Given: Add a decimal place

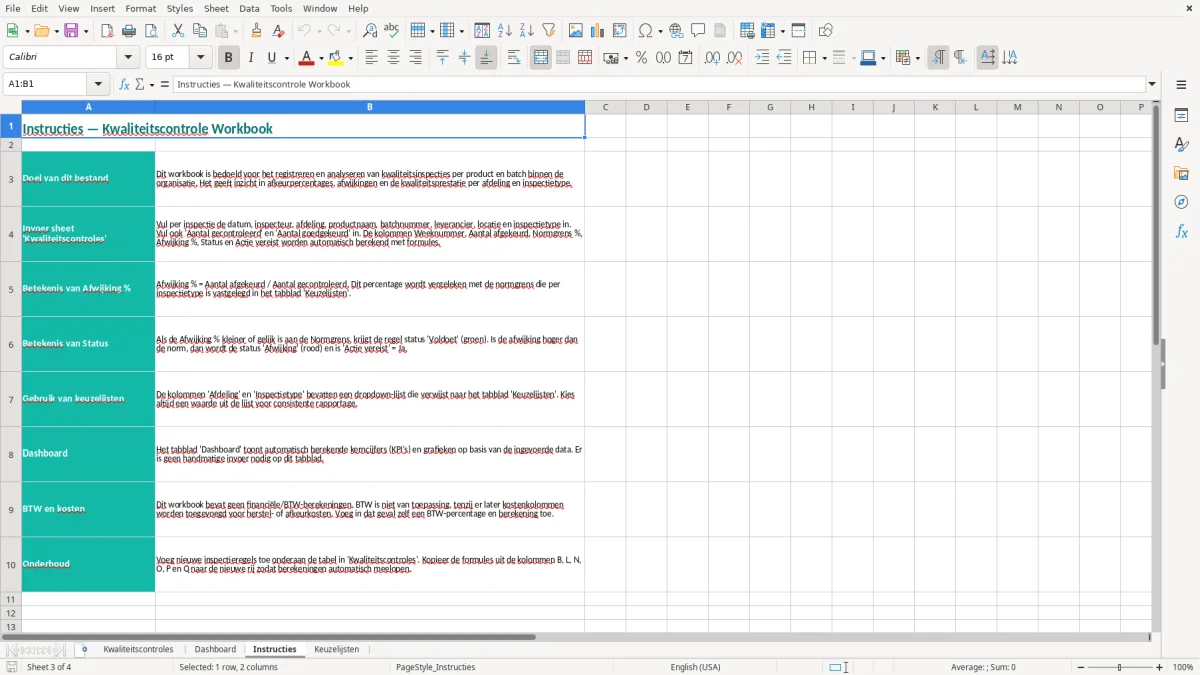Looking at the screenshot, I should (712, 58).
